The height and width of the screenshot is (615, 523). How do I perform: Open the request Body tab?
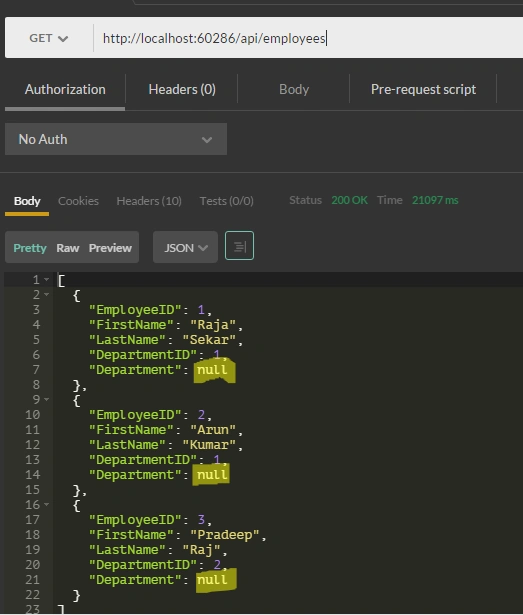pos(294,89)
